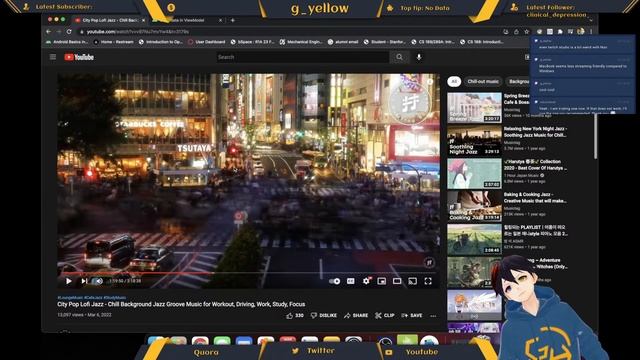Enable theater mode in the player
640x360 pixels.
pos(397,281)
